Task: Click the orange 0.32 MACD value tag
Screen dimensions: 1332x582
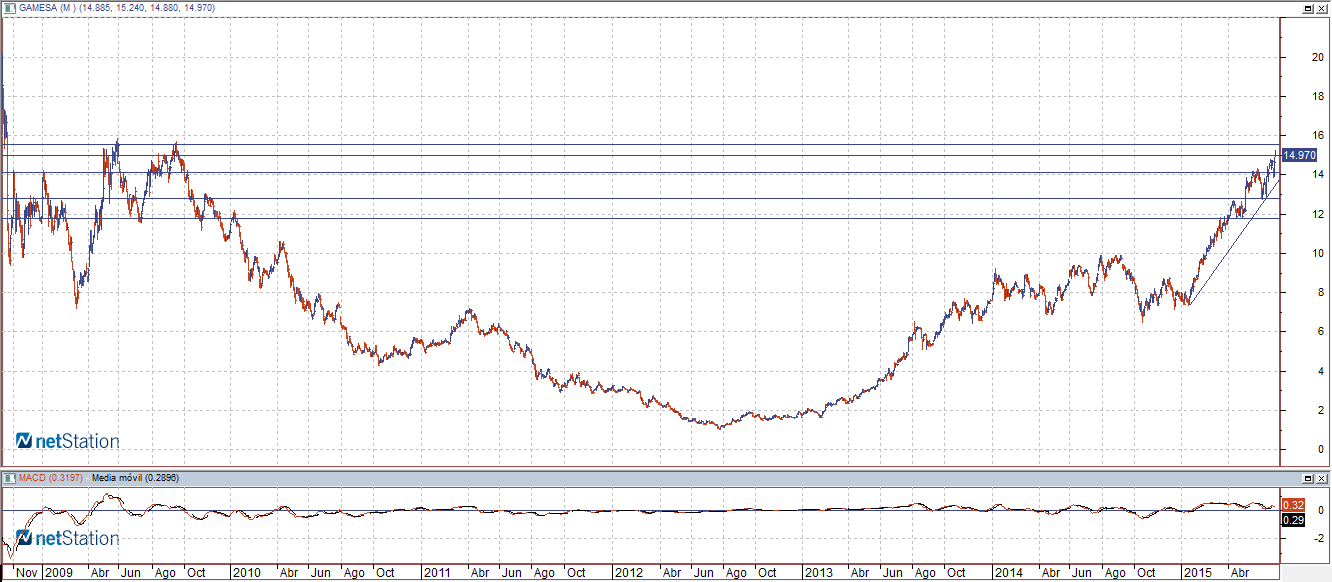Action: [1294, 506]
